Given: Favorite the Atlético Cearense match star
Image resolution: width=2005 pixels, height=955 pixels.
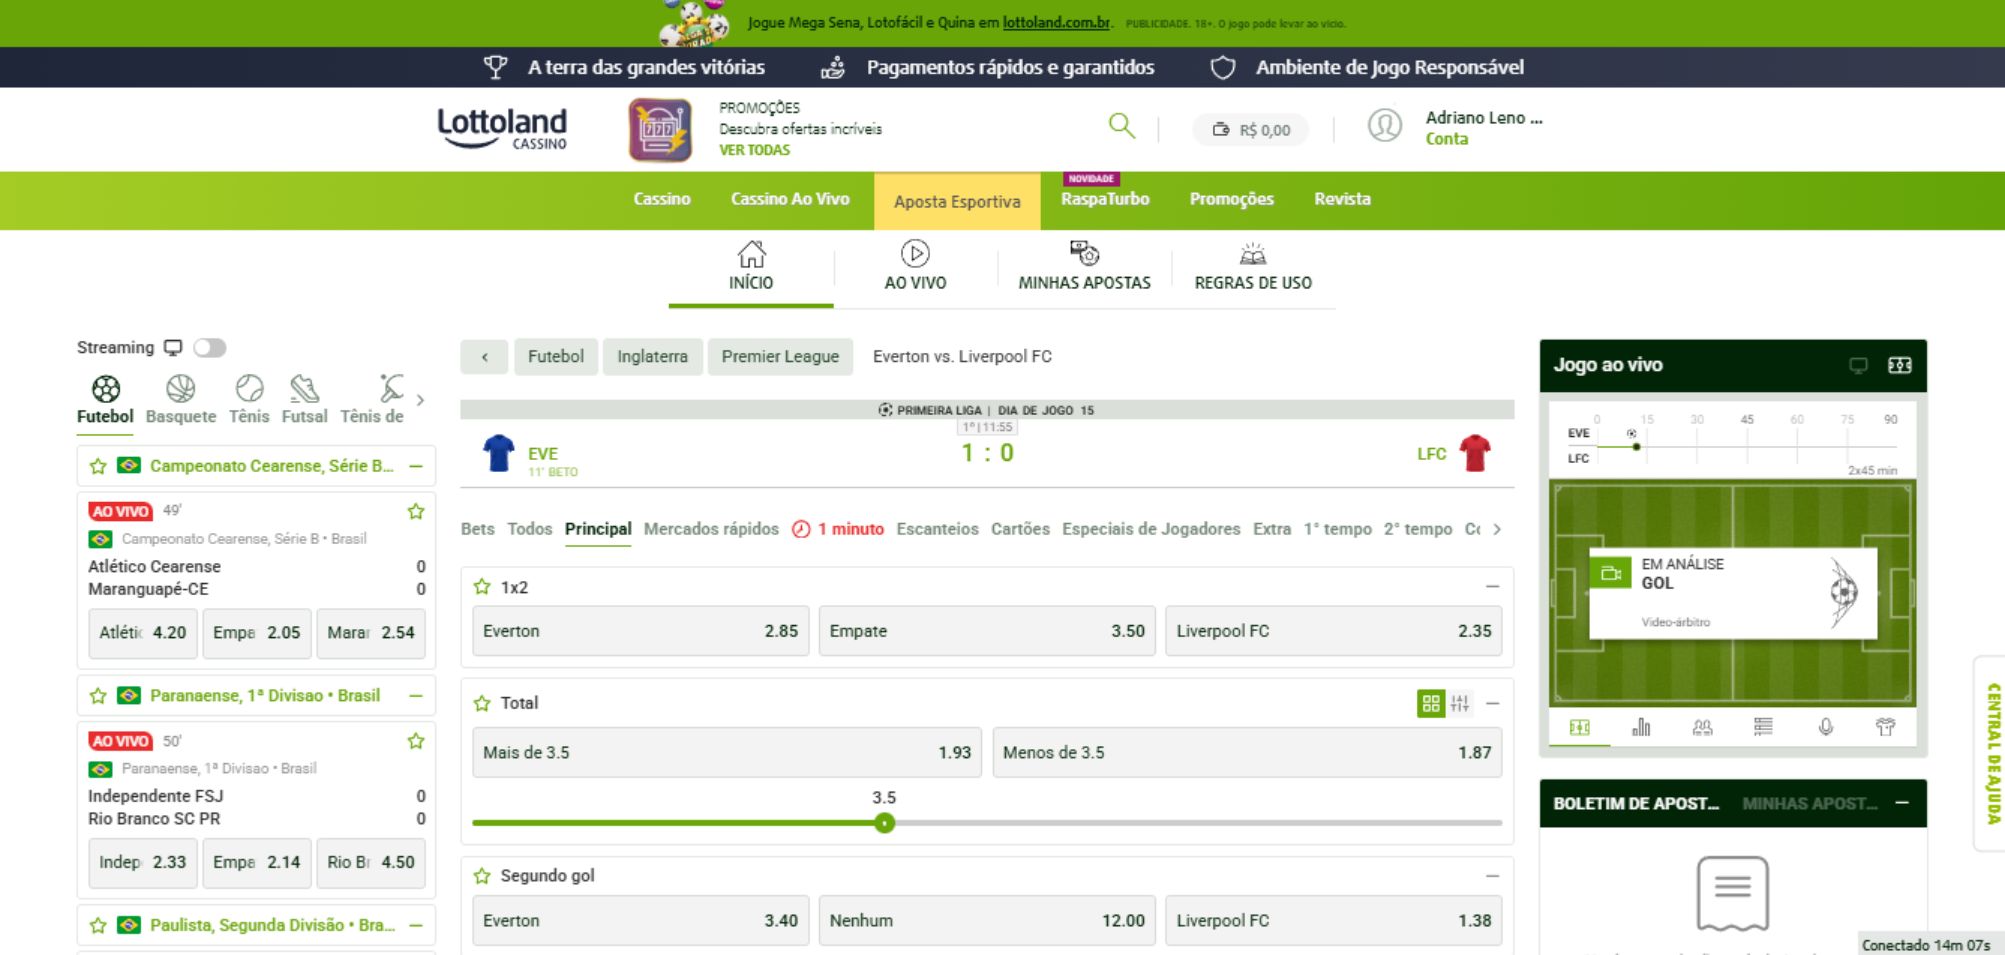Looking at the screenshot, I should pyautogui.click(x=416, y=512).
